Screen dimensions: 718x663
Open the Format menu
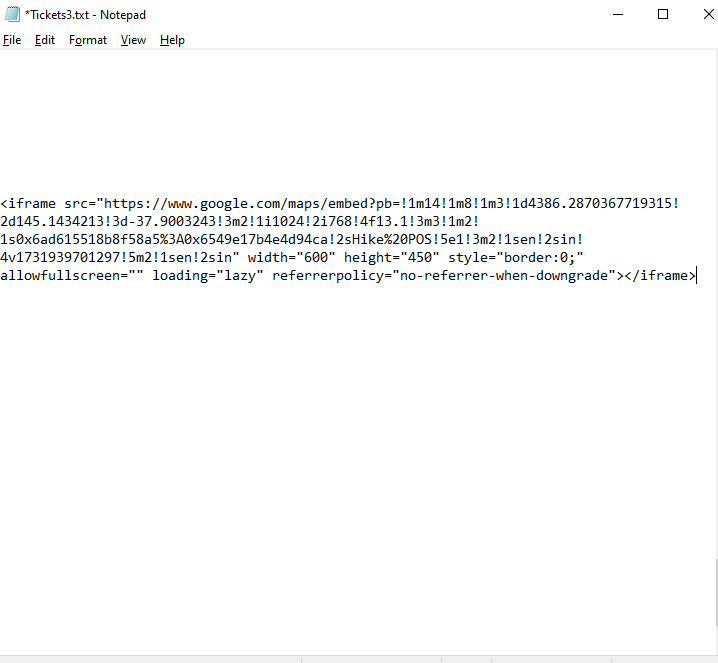pos(88,40)
